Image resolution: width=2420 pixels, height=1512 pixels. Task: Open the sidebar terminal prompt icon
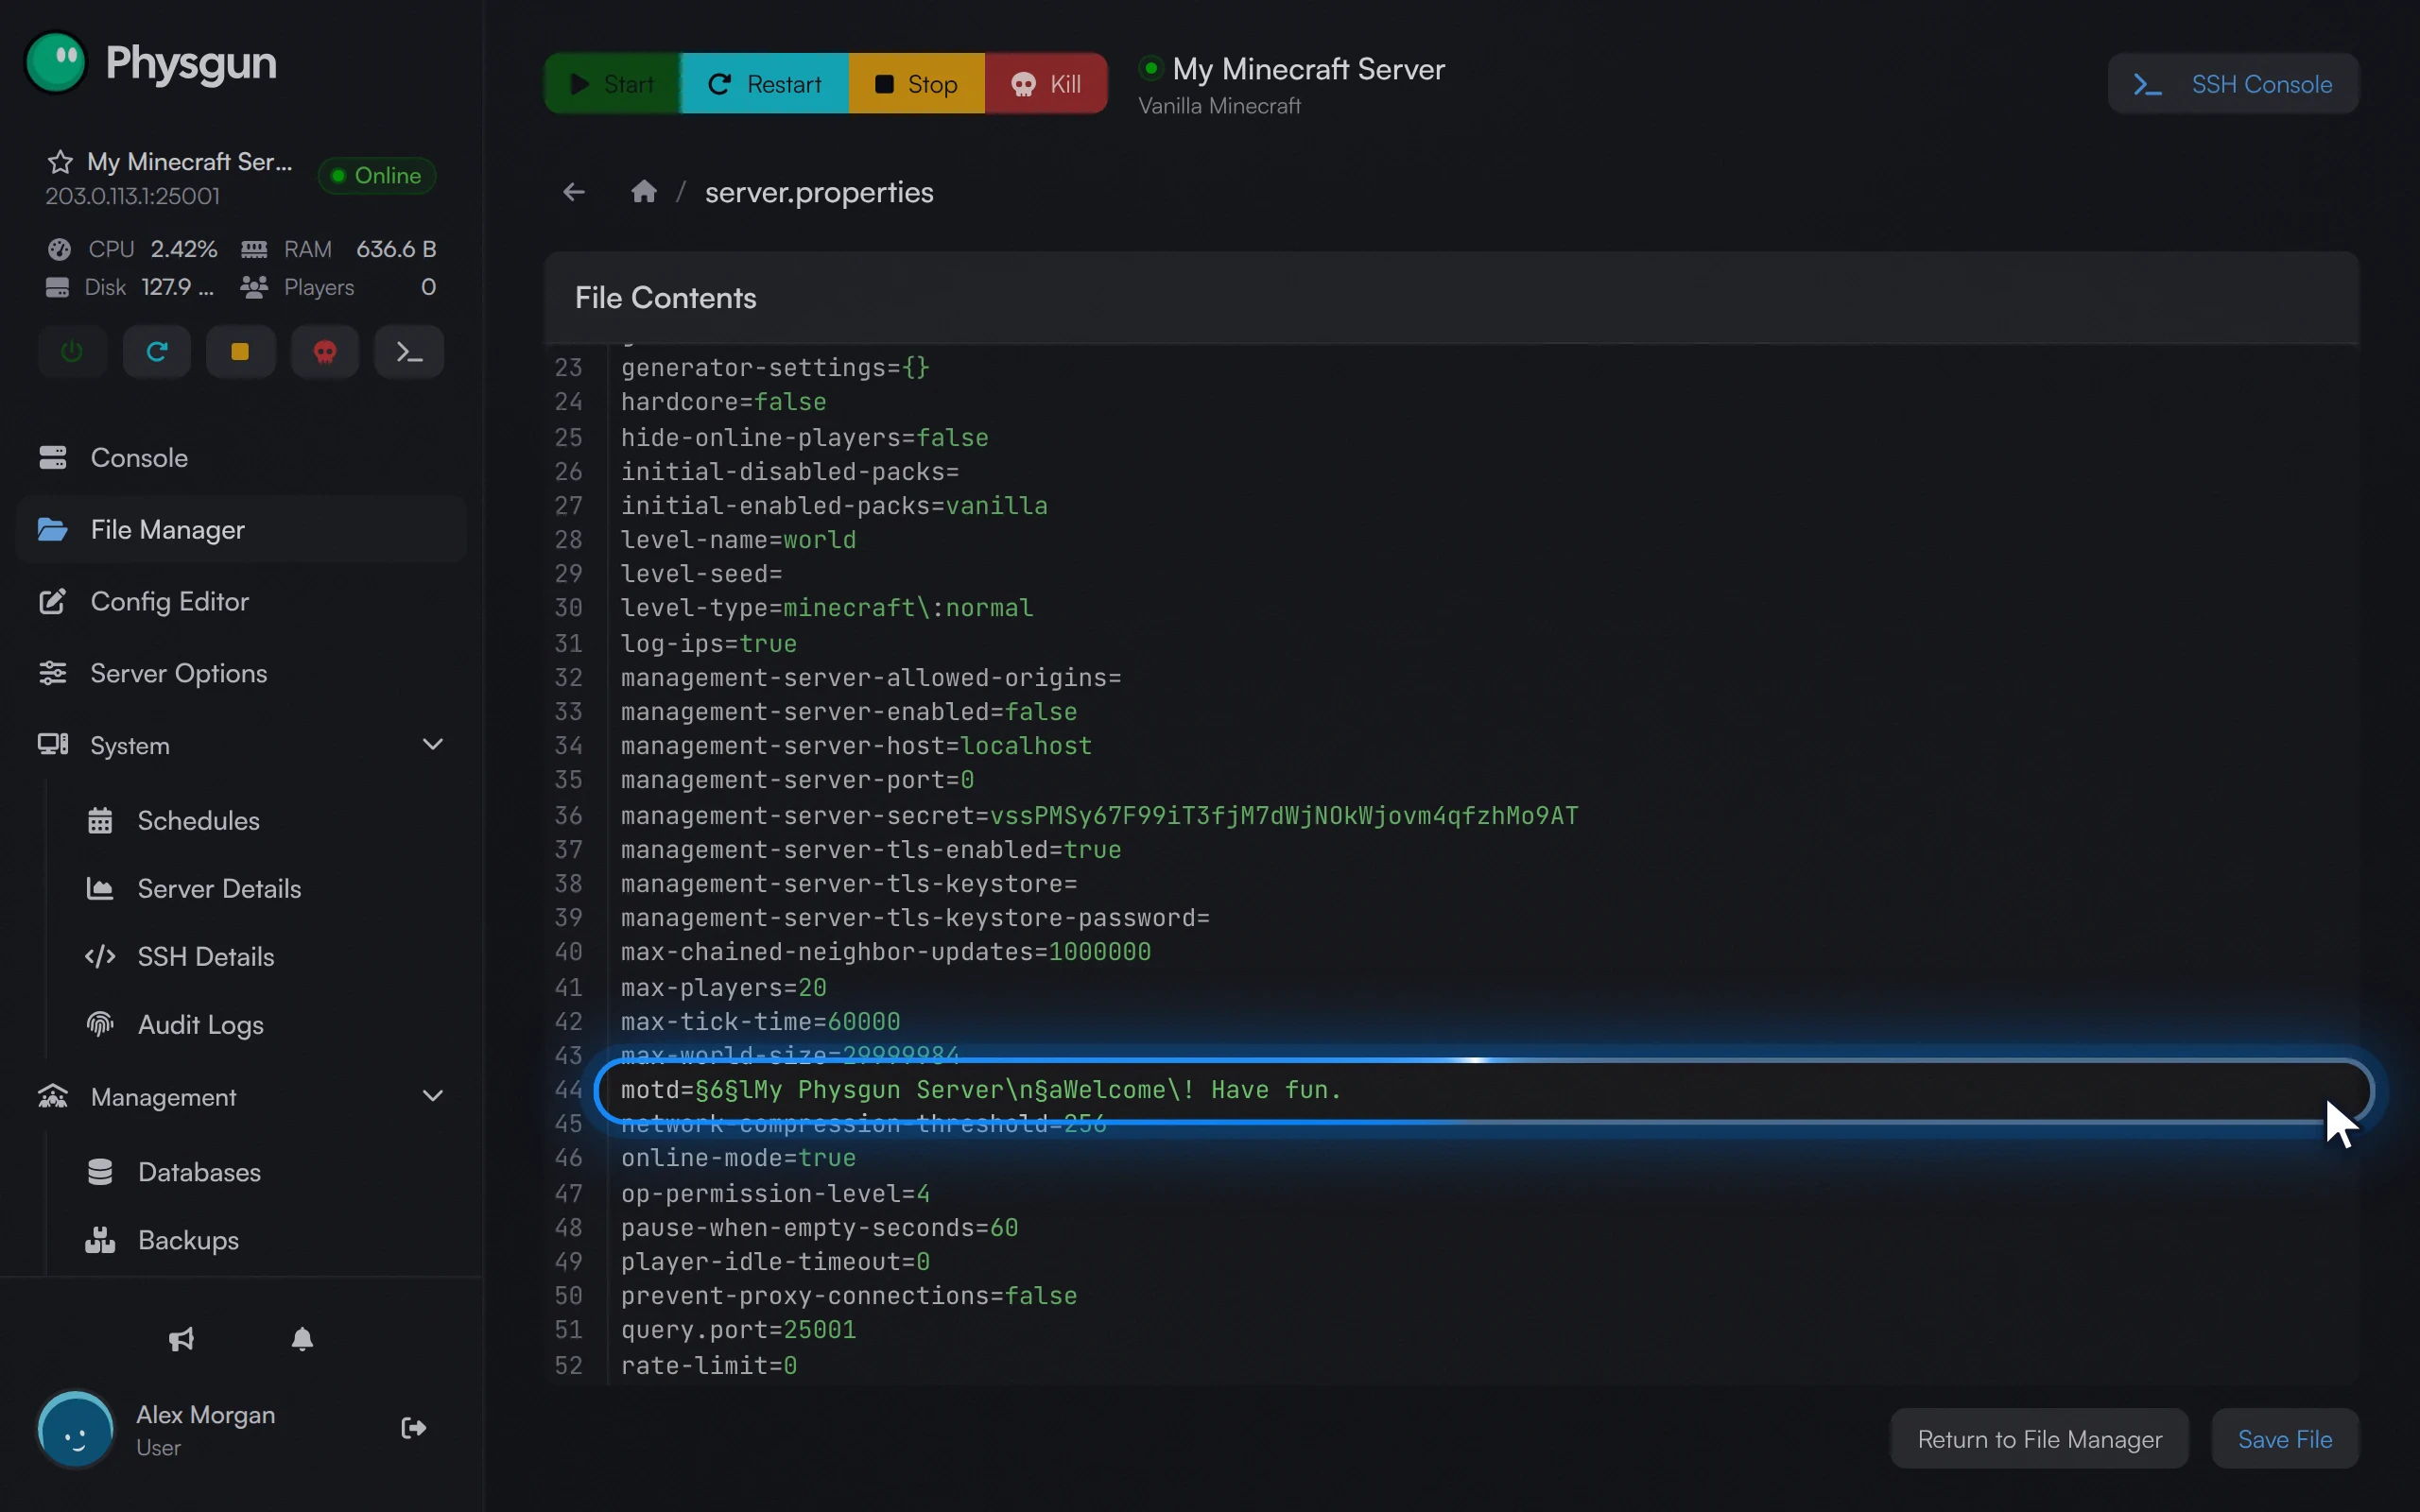tap(409, 352)
